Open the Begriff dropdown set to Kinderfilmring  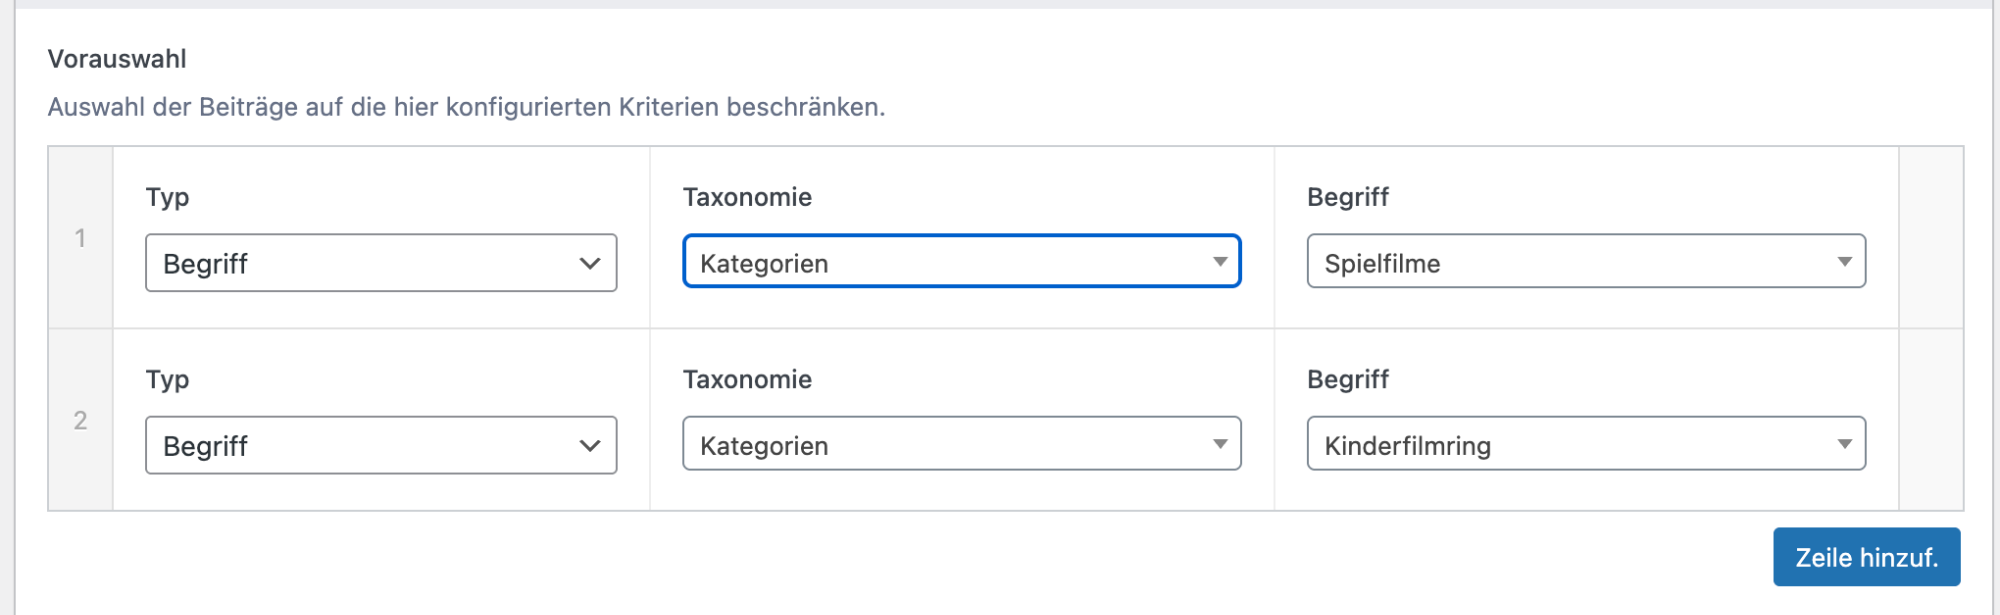click(x=1585, y=444)
